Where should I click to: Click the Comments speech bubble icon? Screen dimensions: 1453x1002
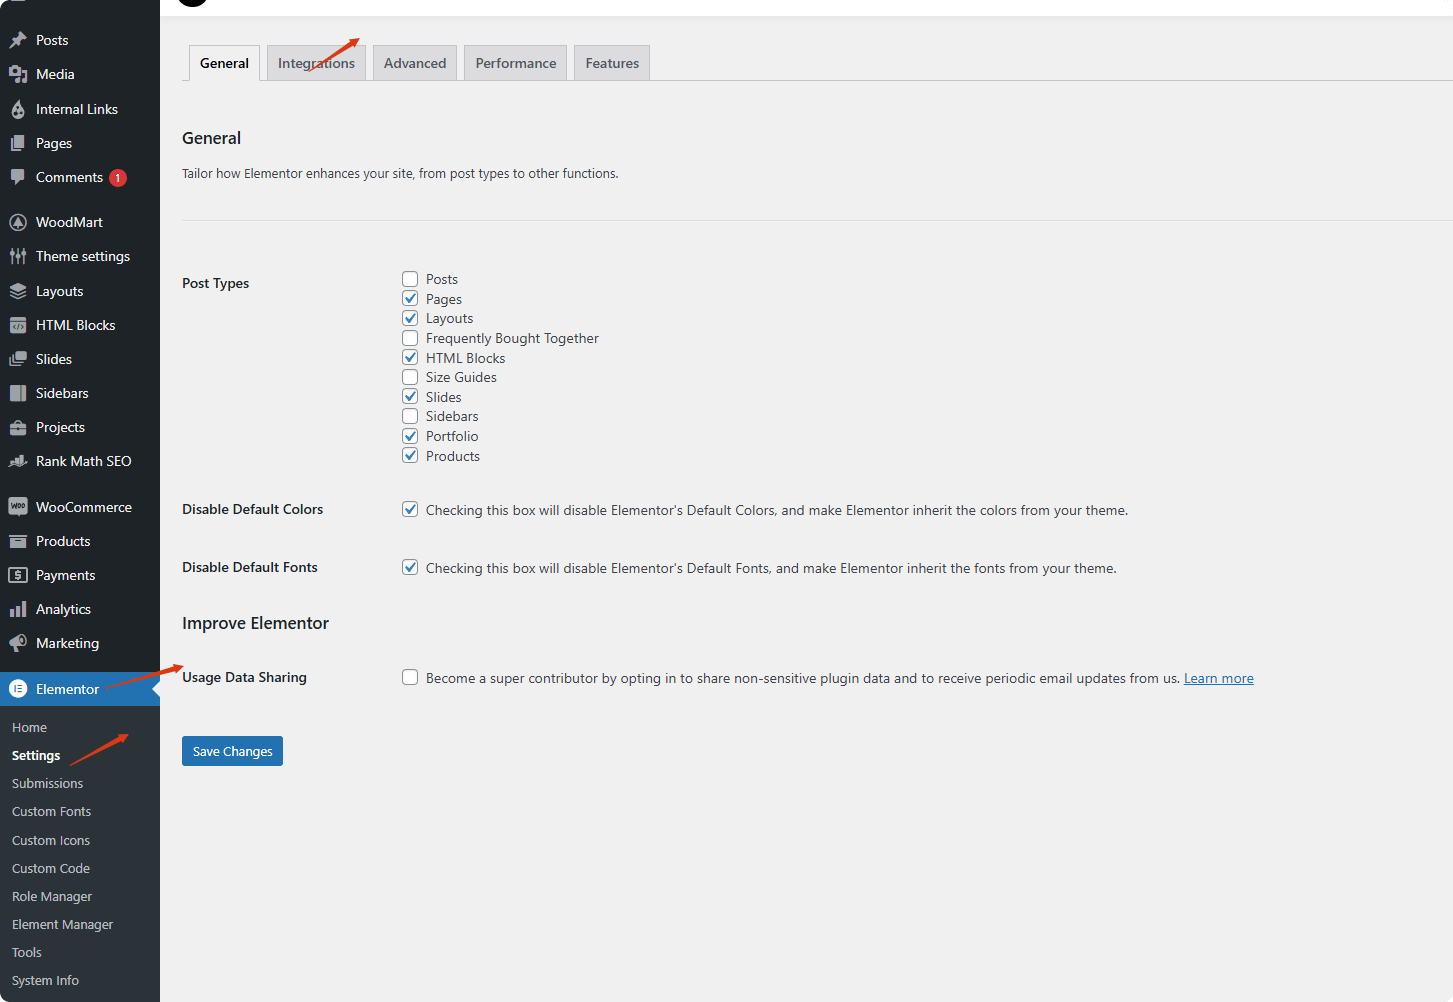point(18,177)
